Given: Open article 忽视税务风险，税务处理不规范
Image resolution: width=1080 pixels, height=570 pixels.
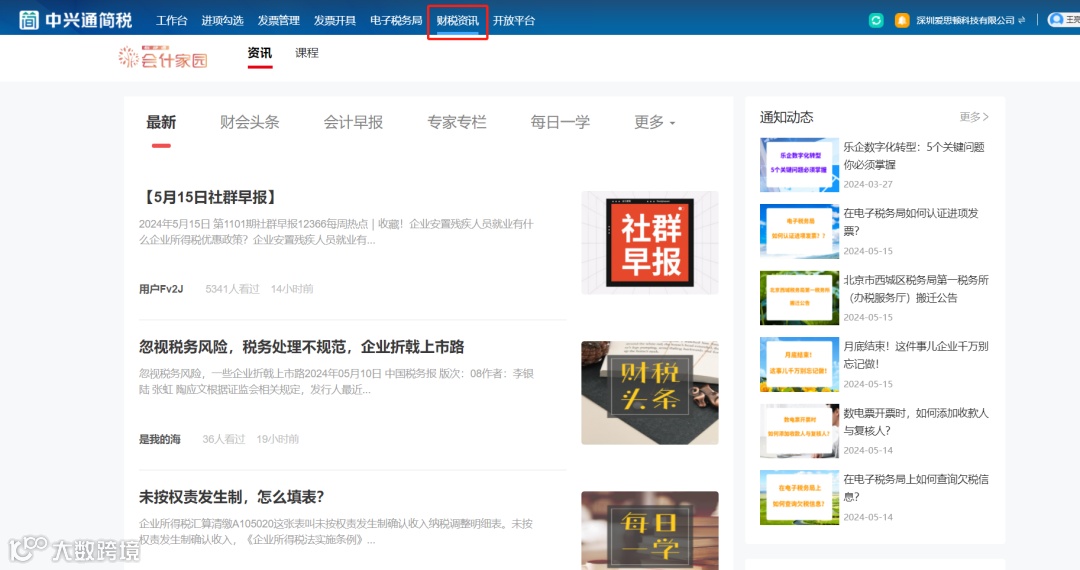Looking at the screenshot, I should (302, 347).
